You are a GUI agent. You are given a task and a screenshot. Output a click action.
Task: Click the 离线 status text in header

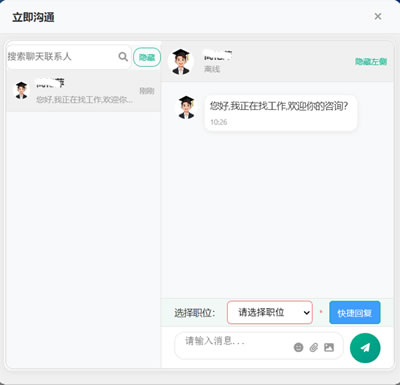click(x=212, y=69)
